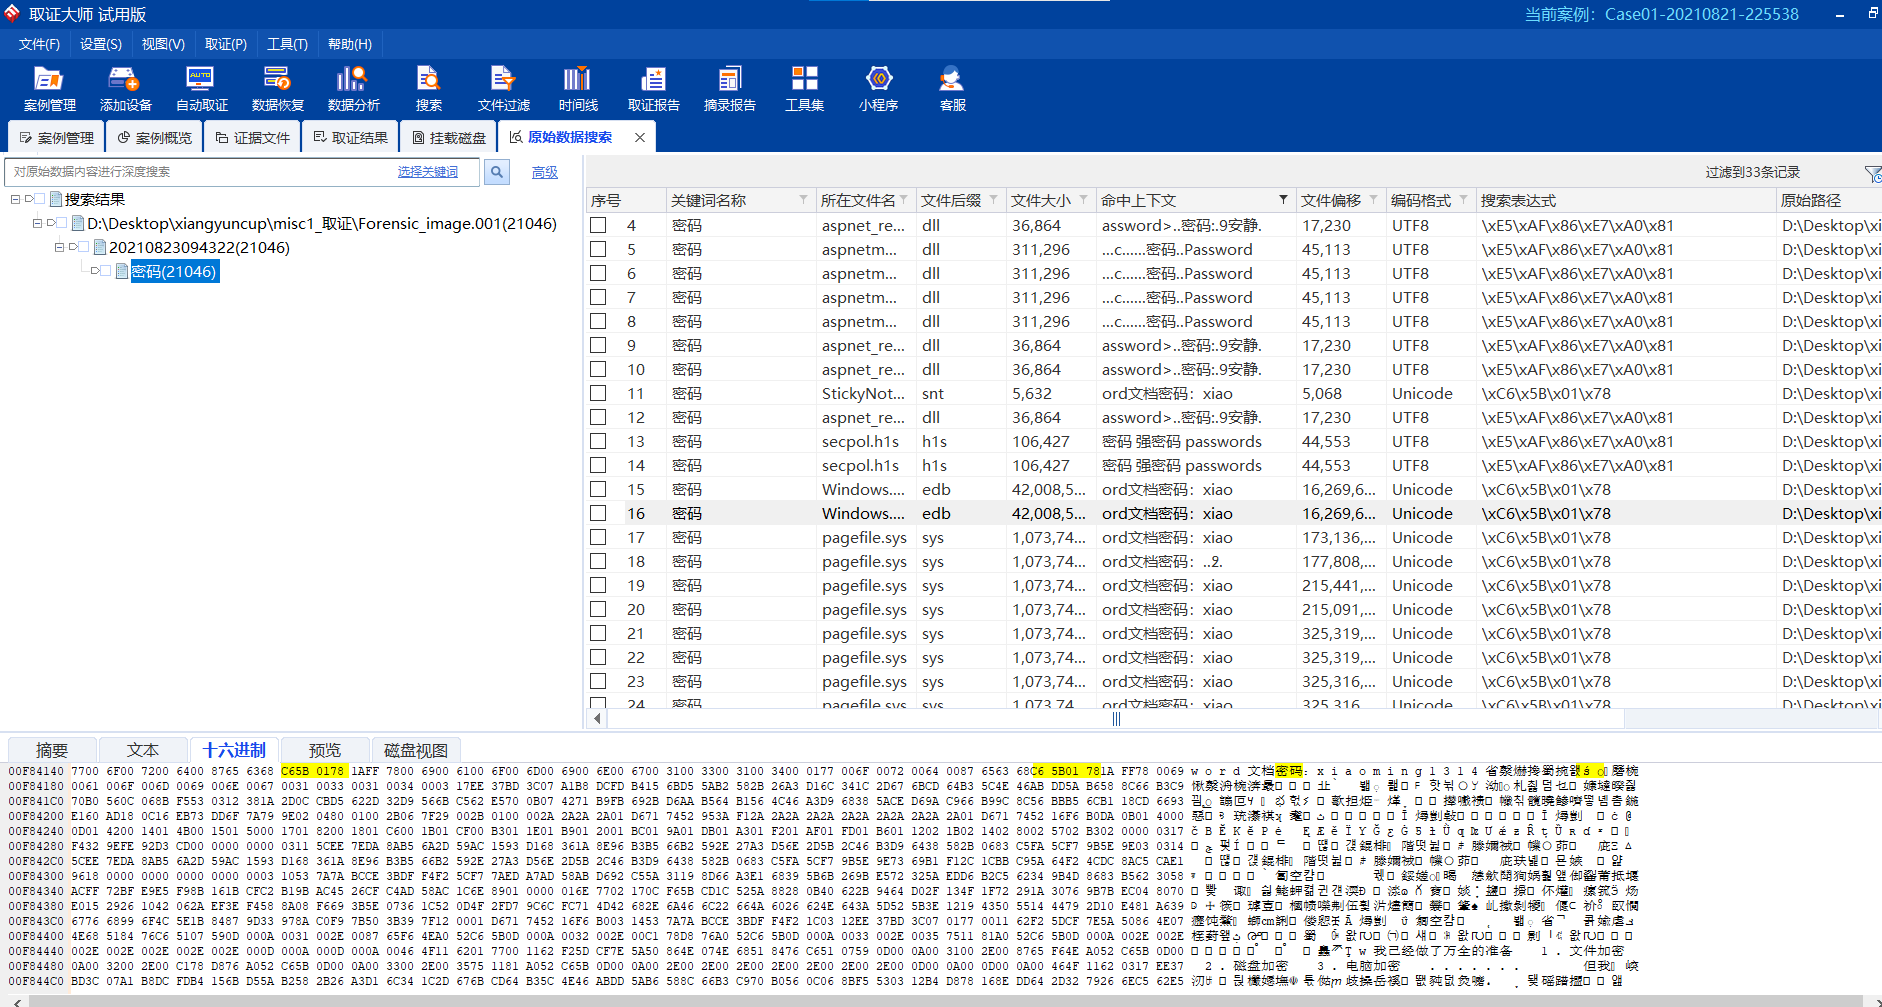The width and height of the screenshot is (1882, 1007).
Task: Start 自动取证 auto forensics tool
Action: point(201,88)
